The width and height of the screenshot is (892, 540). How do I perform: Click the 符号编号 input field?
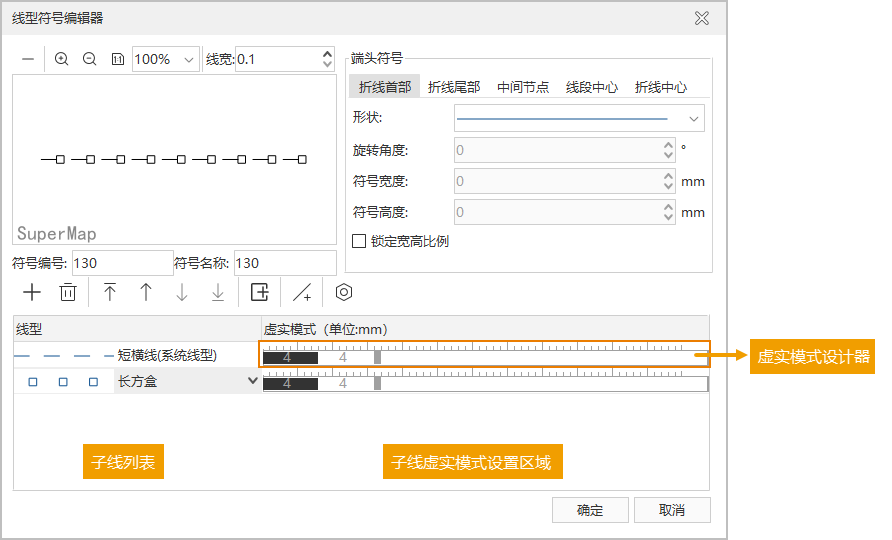coord(122,263)
